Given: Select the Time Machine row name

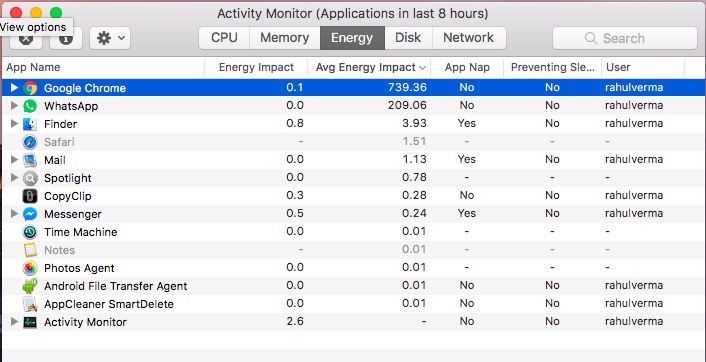Looking at the screenshot, I should click(81, 232).
